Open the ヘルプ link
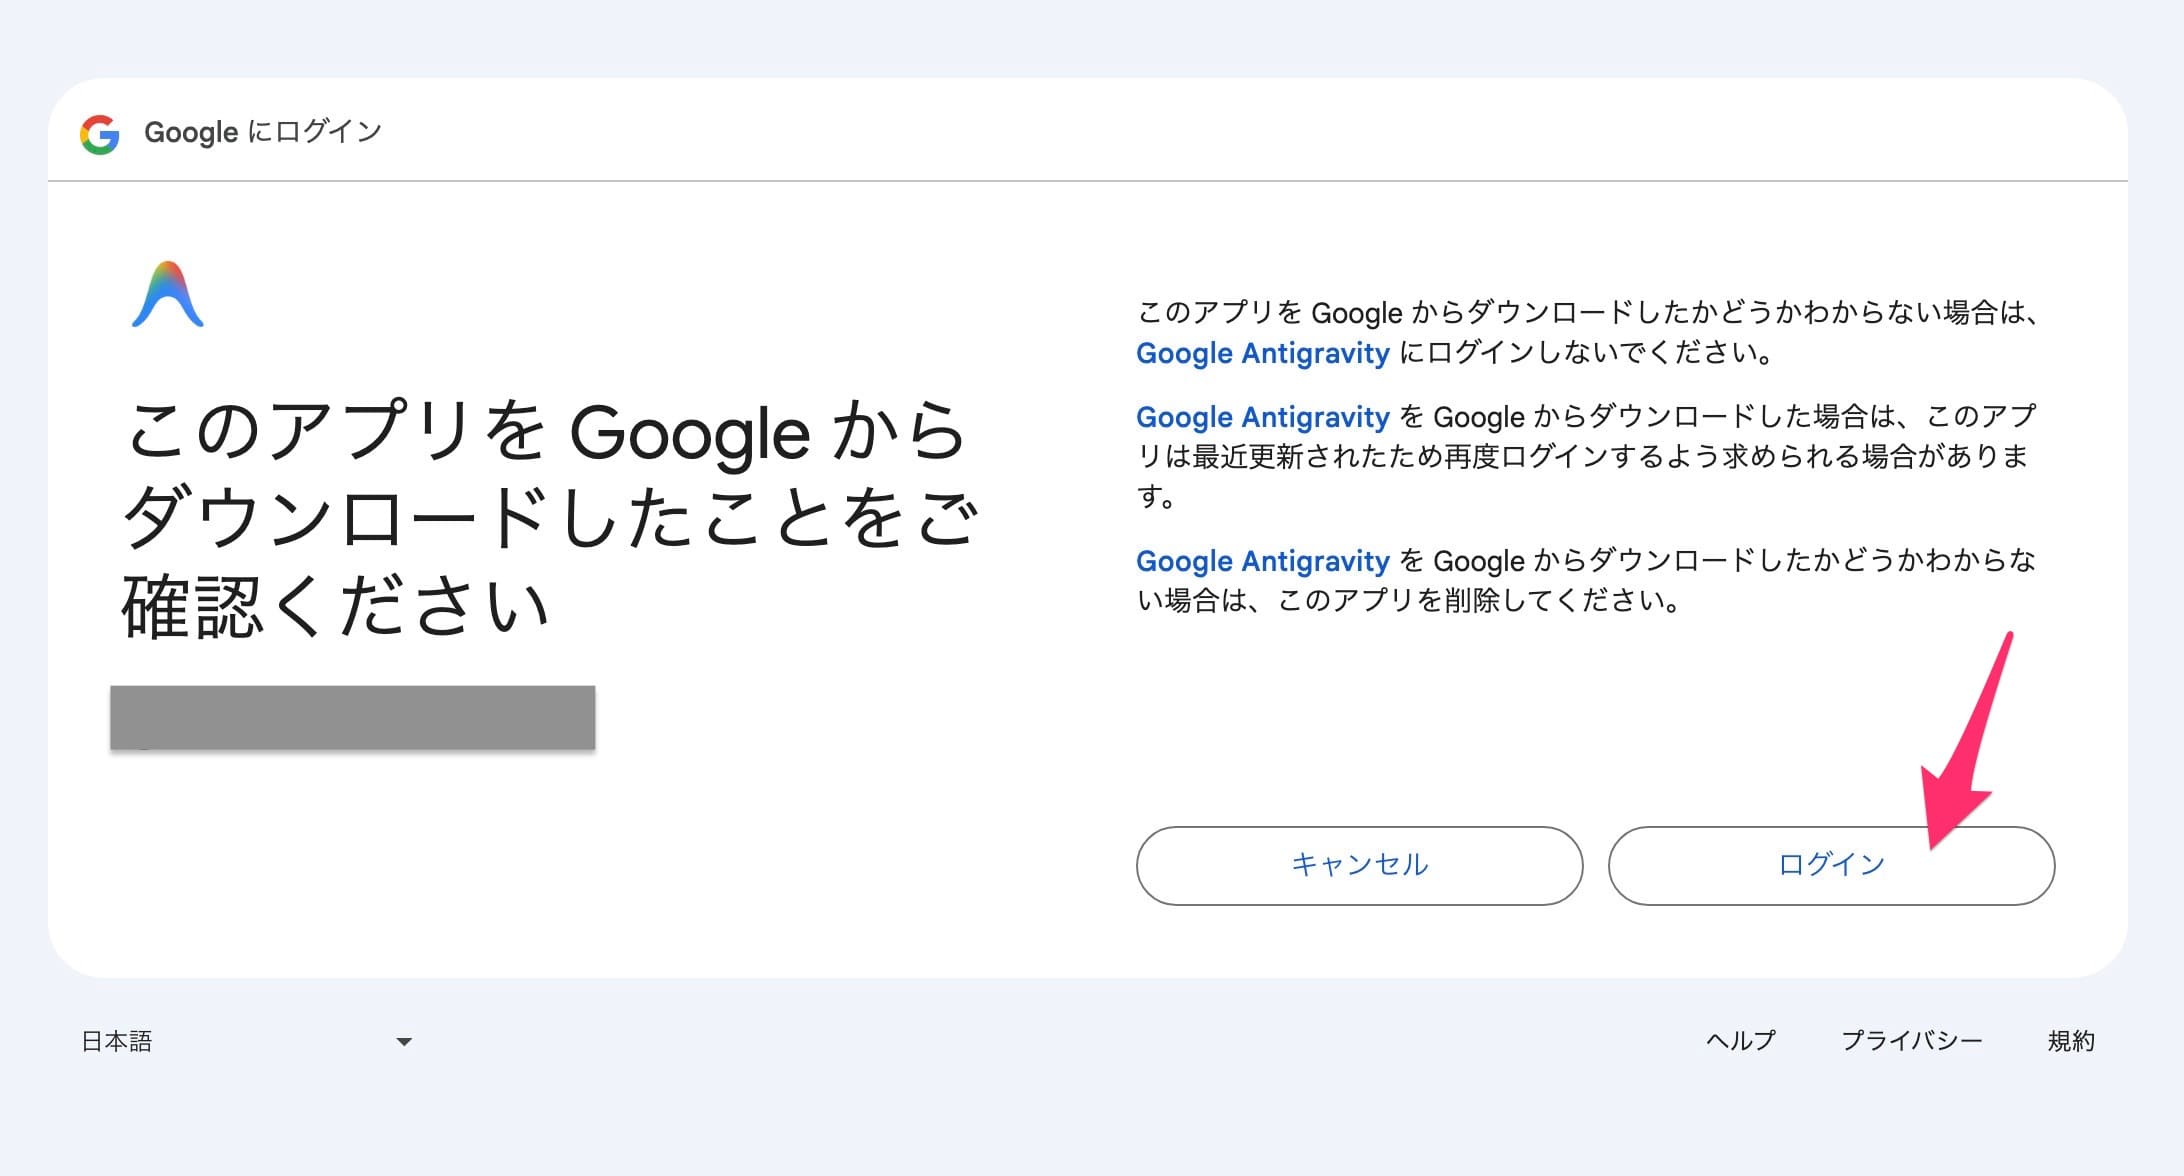The width and height of the screenshot is (2184, 1176). [x=1740, y=1041]
